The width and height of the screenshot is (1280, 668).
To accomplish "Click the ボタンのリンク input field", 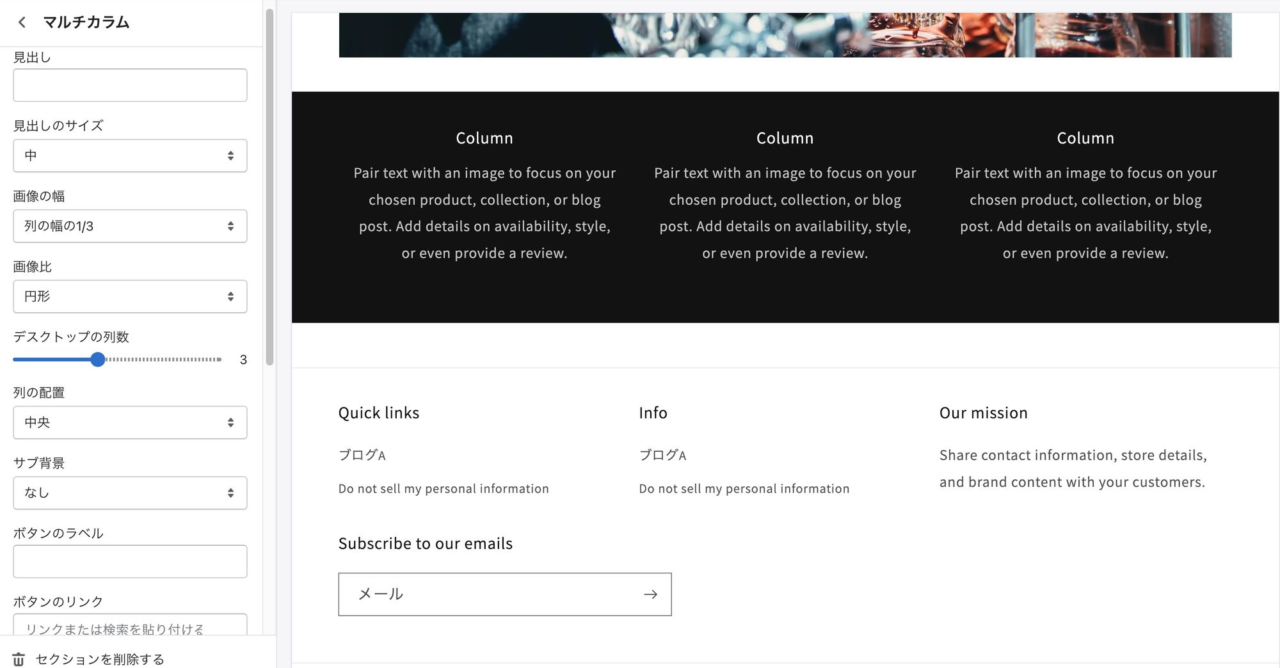I will [130, 627].
